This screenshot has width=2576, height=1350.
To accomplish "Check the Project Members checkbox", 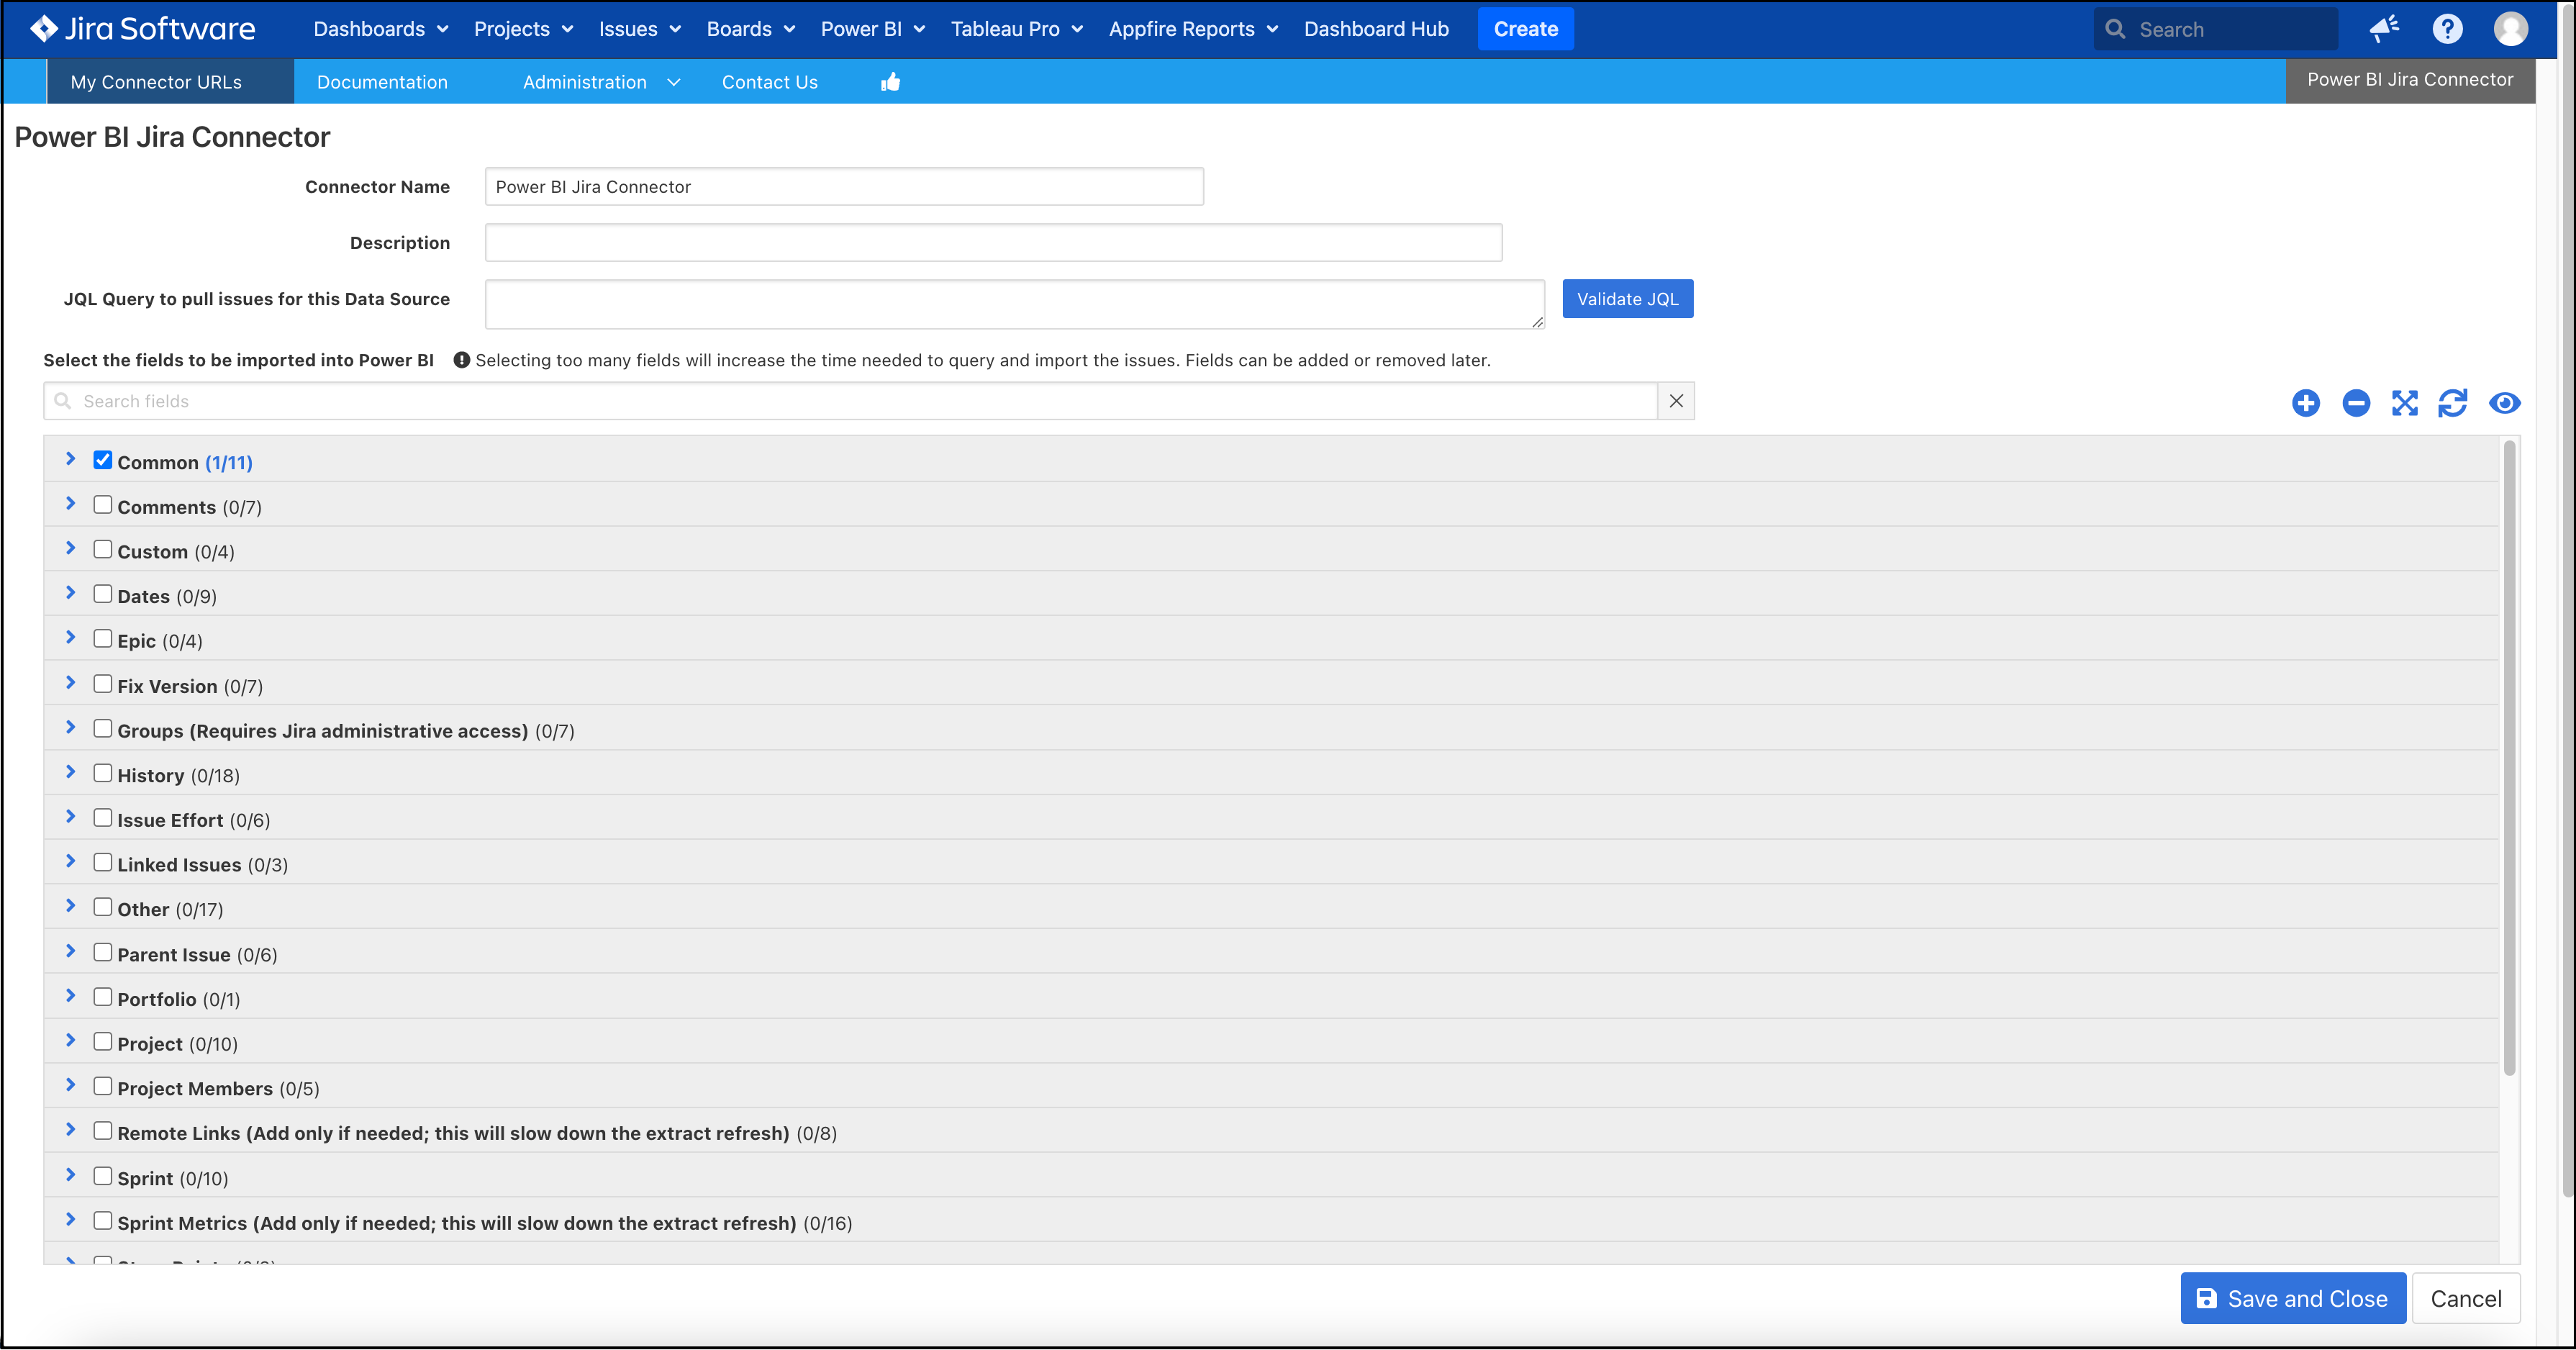I will point(102,1086).
